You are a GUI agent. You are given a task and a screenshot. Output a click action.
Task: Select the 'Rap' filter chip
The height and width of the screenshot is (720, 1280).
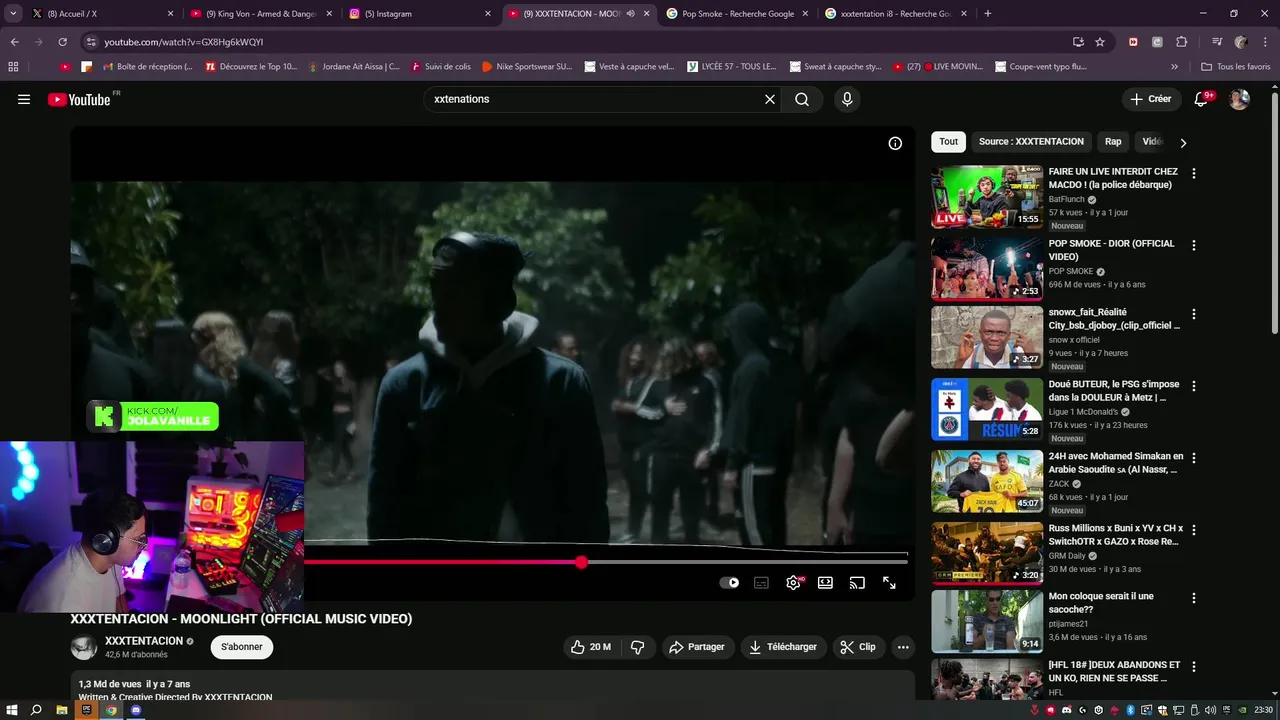click(x=1113, y=142)
